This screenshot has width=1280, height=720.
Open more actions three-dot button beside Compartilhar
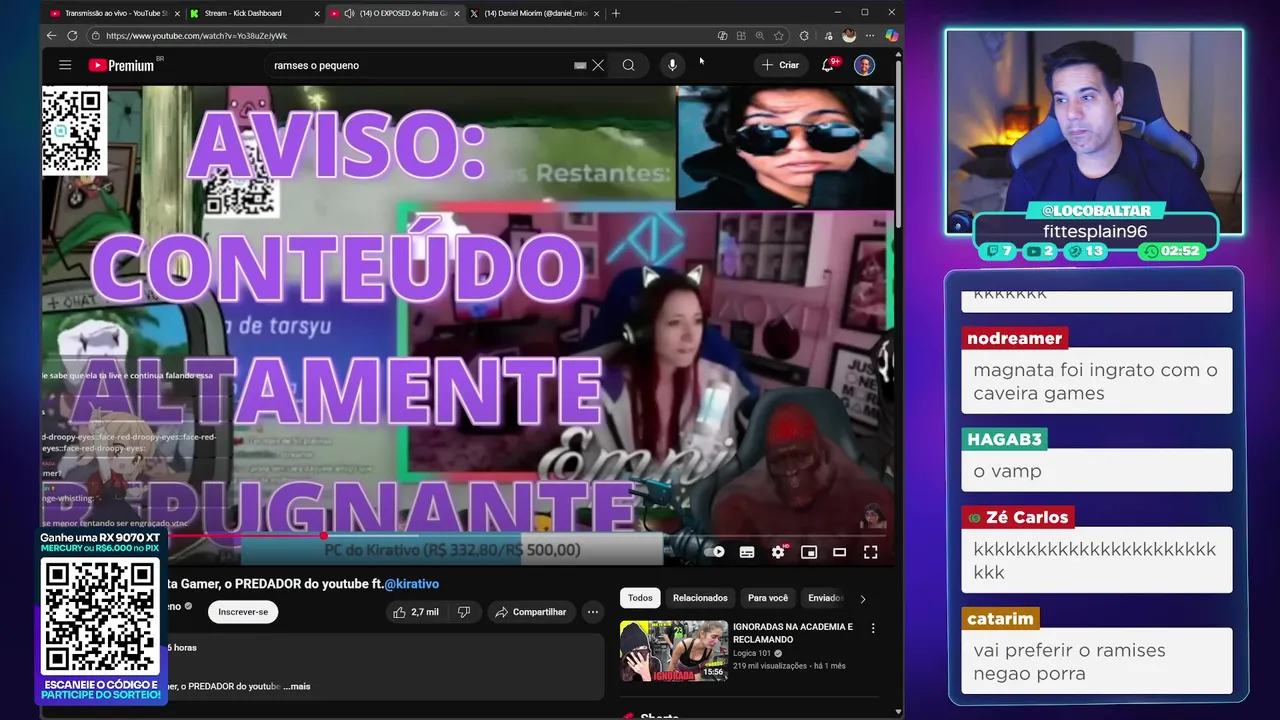(x=593, y=612)
